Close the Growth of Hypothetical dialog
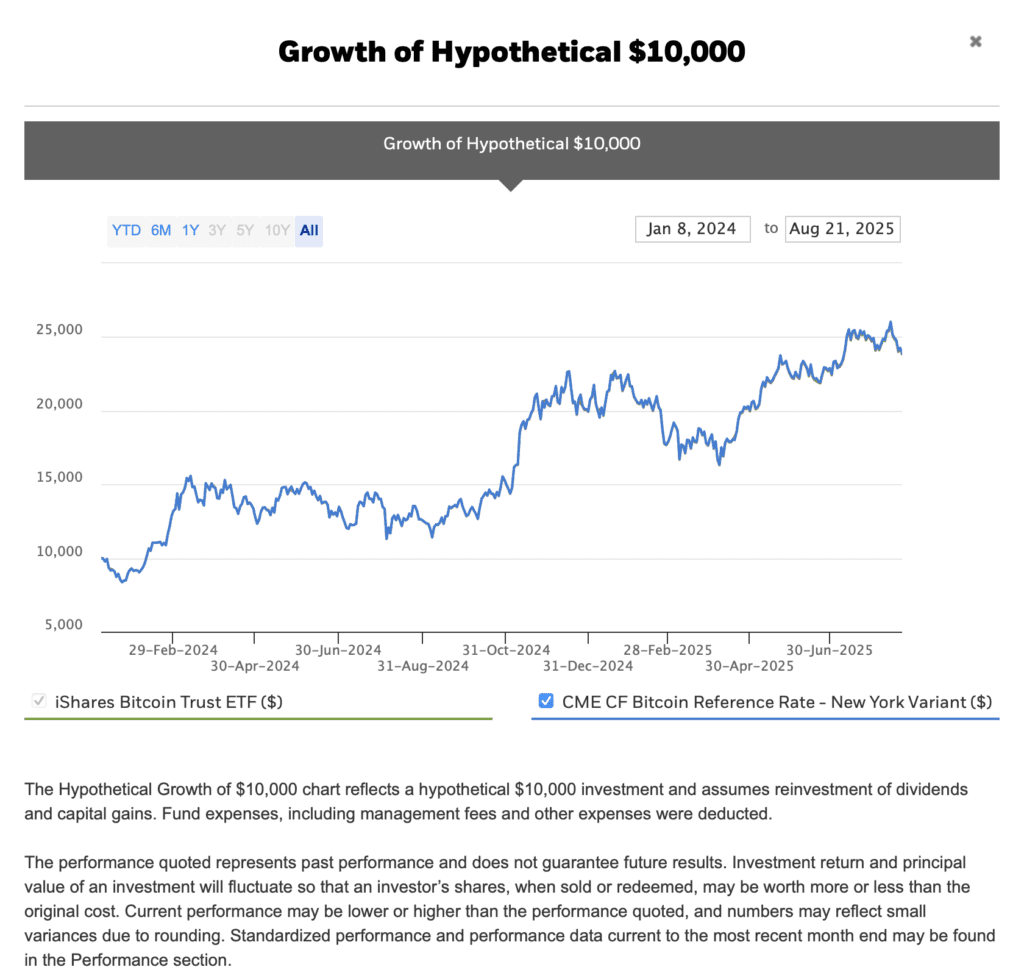The height and width of the screenshot is (967, 1024). pos(975,41)
